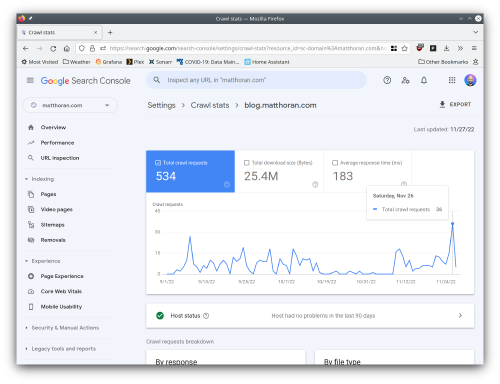Click the Google Search Console logo

coord(85,81)
